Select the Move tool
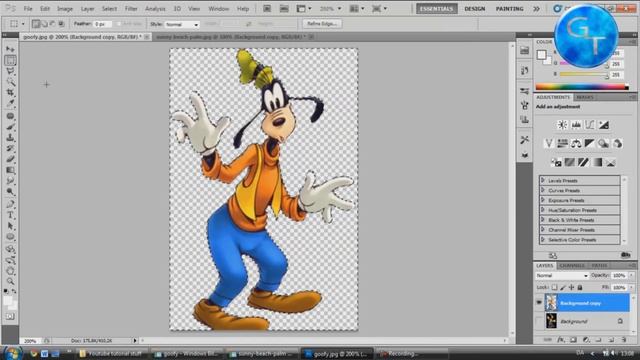Viewport: 640px width, 360px height. pos(10,49)
